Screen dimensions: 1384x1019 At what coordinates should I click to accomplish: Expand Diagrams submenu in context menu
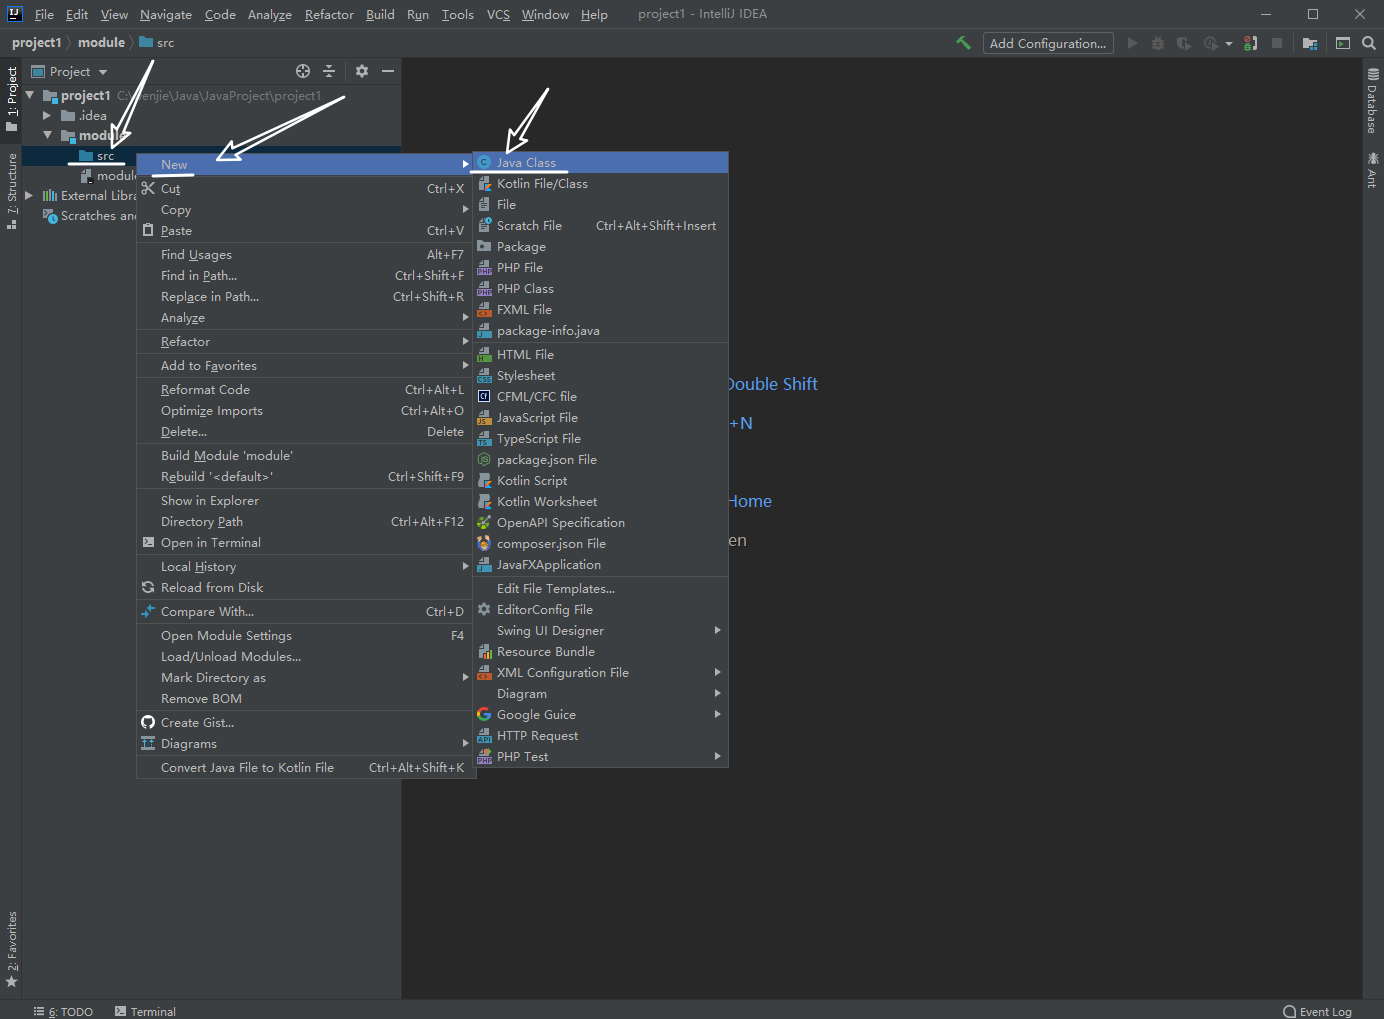tap(304, 743)
